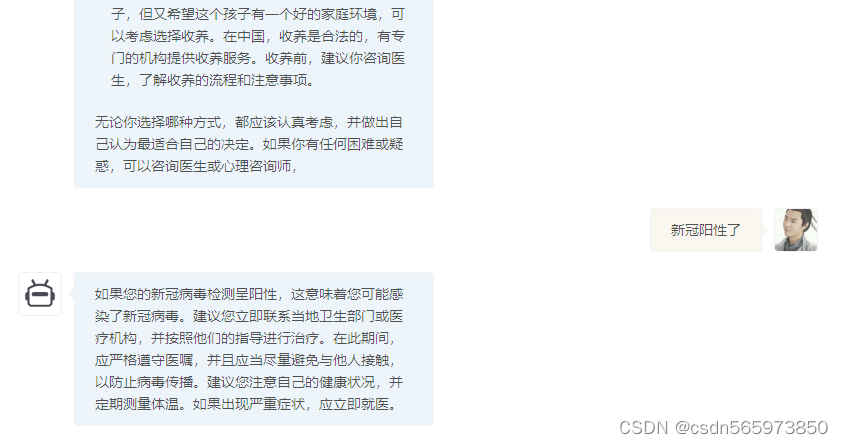Screen dimensions: 843x444
Task: Click the last line 定期测量体温 of reply
Action: [246, 404]
